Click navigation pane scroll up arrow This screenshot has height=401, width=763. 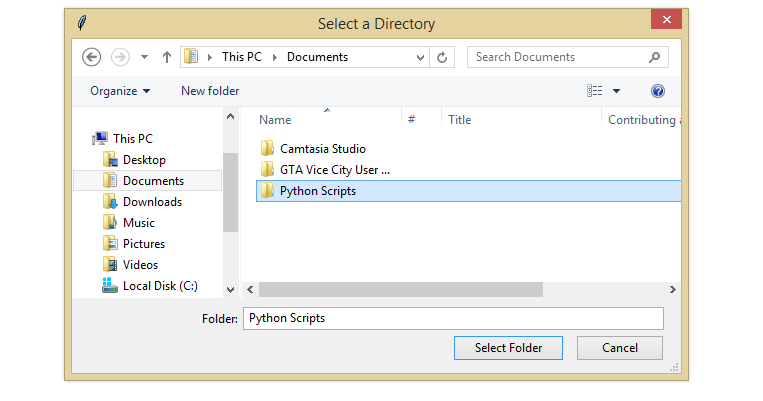coord(231,116)
